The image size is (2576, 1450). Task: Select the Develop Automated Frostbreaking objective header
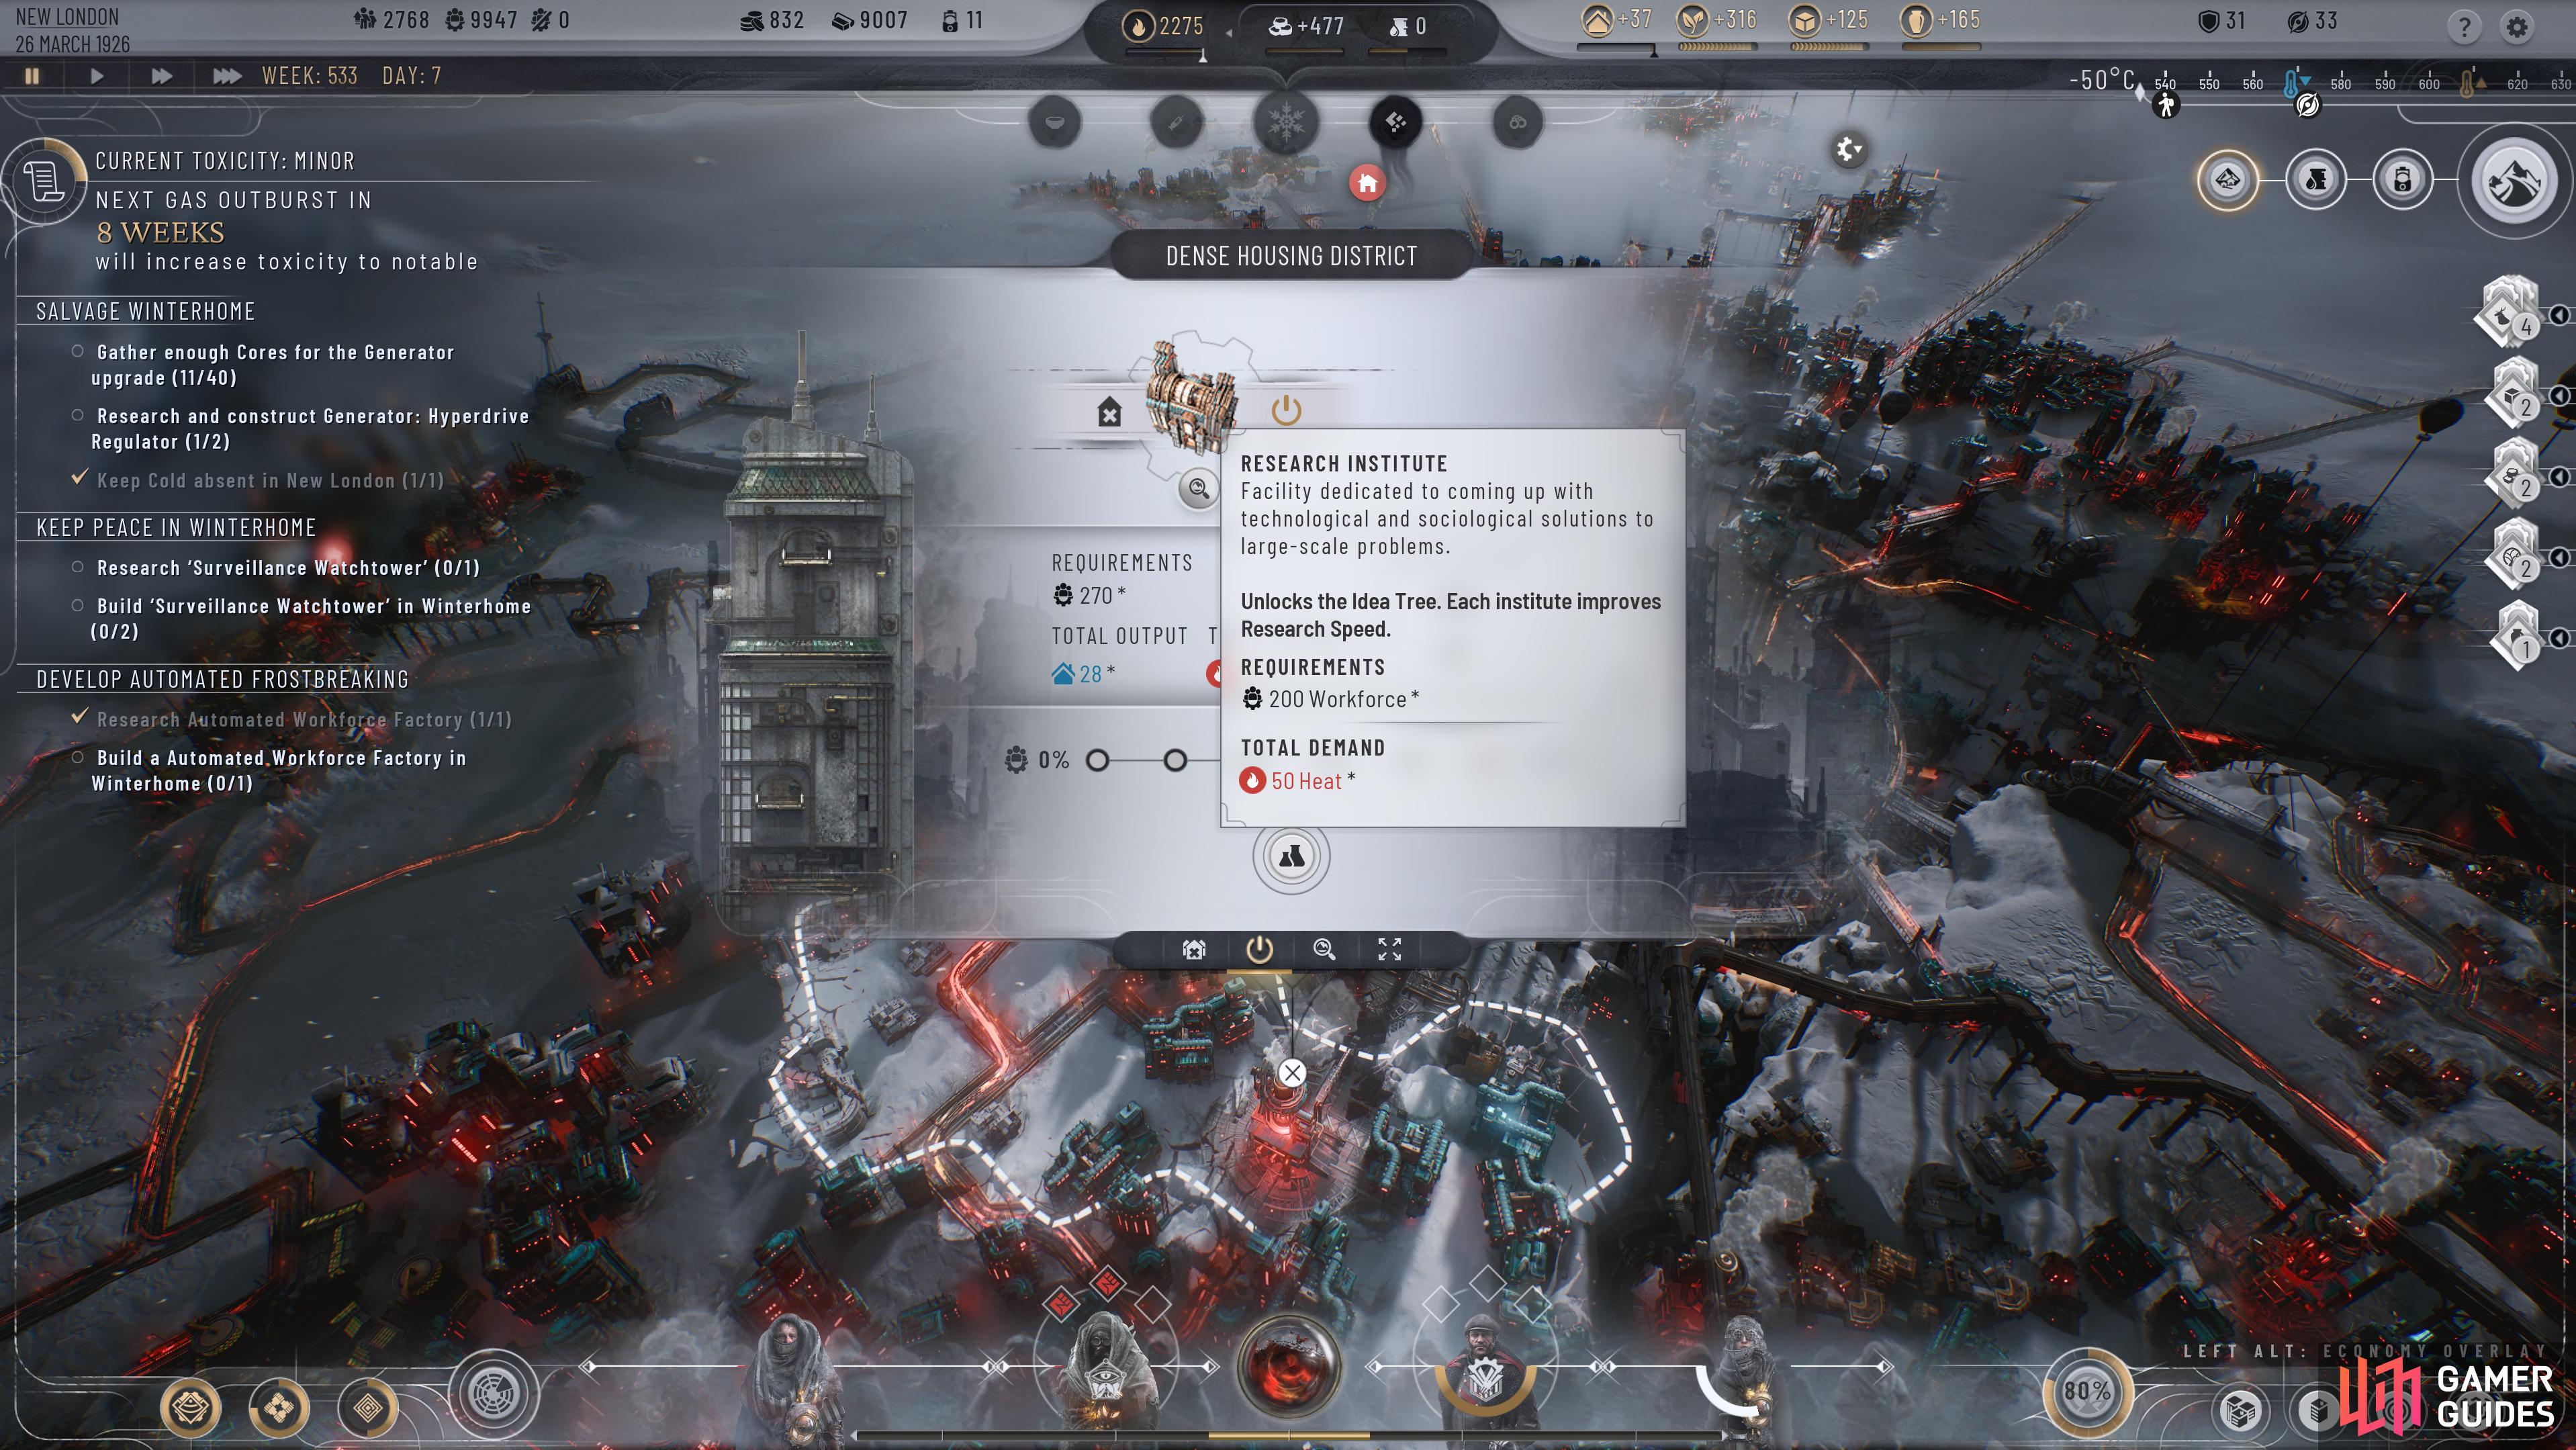coord(222,680)
